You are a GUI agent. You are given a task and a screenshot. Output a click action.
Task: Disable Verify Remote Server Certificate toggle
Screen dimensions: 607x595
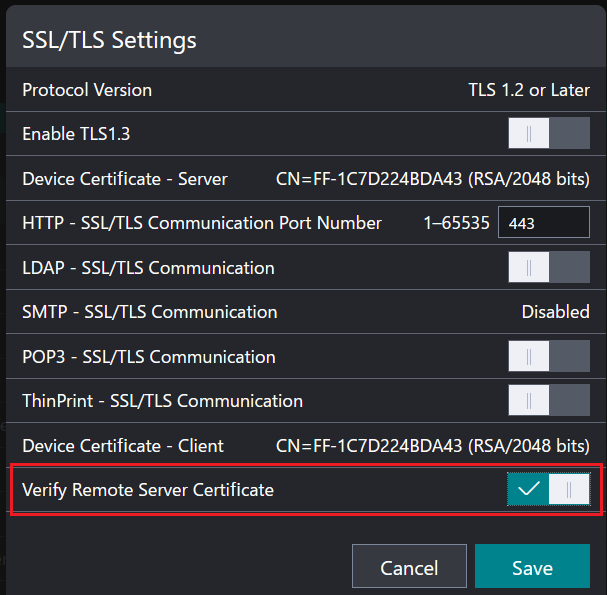tap(549, 489)
